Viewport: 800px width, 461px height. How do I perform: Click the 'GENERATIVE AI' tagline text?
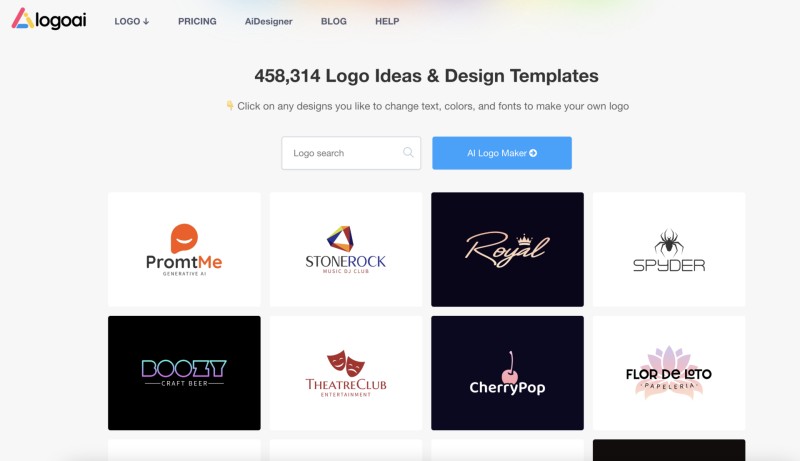pos(184,274)
